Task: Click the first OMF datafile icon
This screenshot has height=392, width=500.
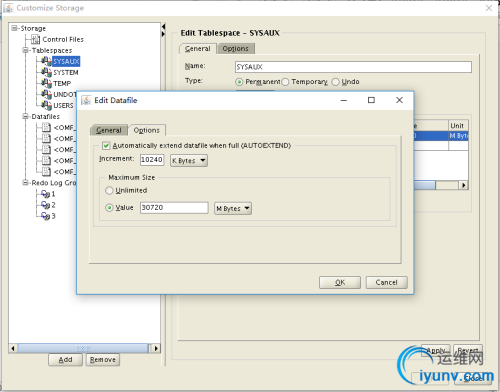Action: [x=46, y=127]
